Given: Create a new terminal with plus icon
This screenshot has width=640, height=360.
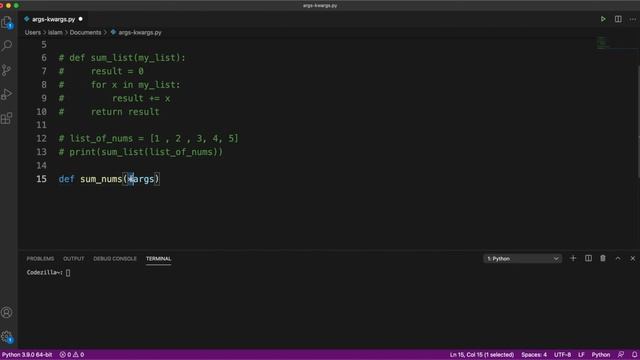Looking at the screenshot, I should tap(573, 258).
